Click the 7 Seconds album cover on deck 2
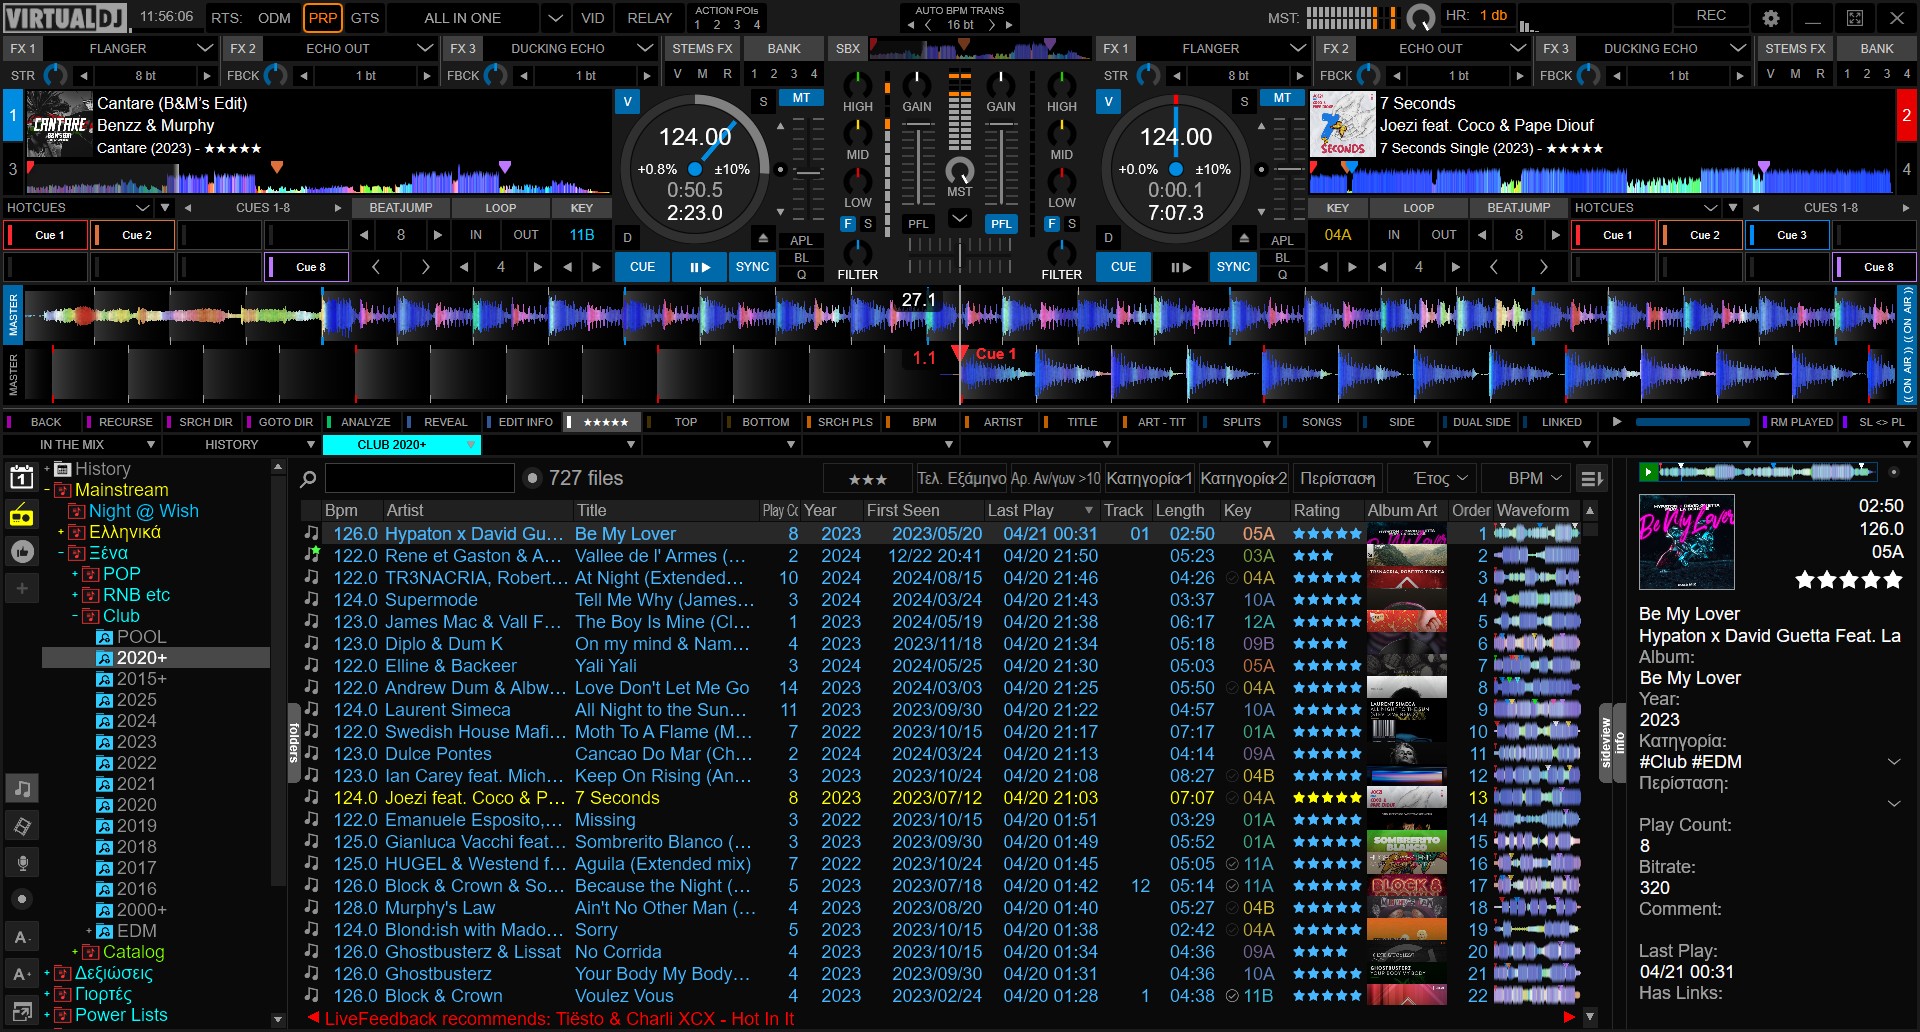 (x=1342, y=124)
